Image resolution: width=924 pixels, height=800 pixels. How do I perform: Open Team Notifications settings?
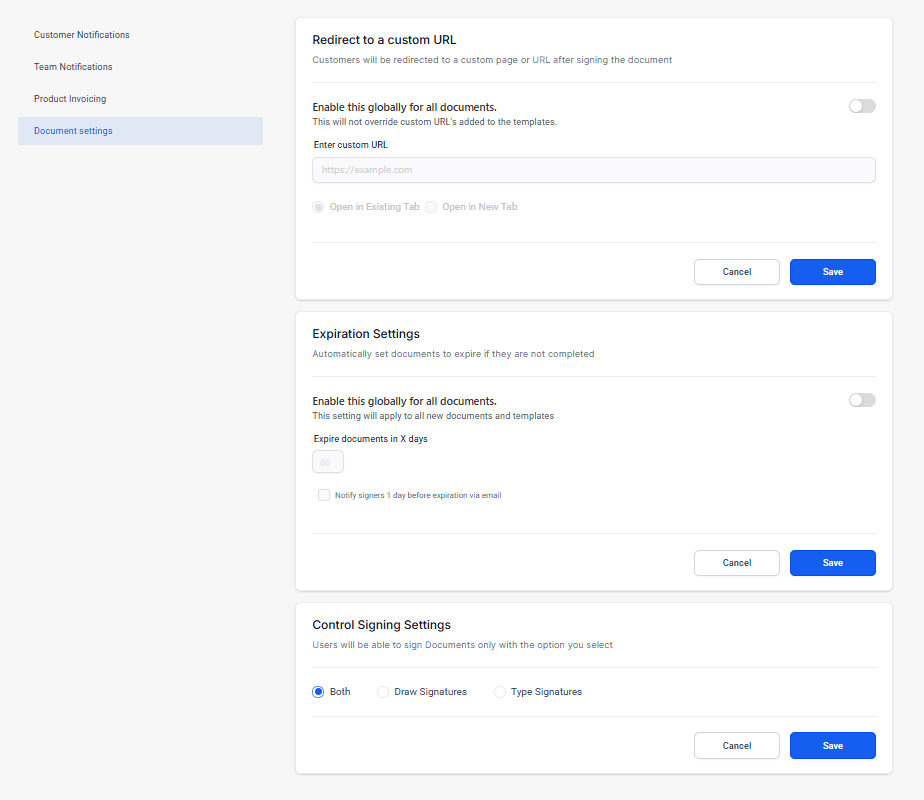click(x=73, y=67)
